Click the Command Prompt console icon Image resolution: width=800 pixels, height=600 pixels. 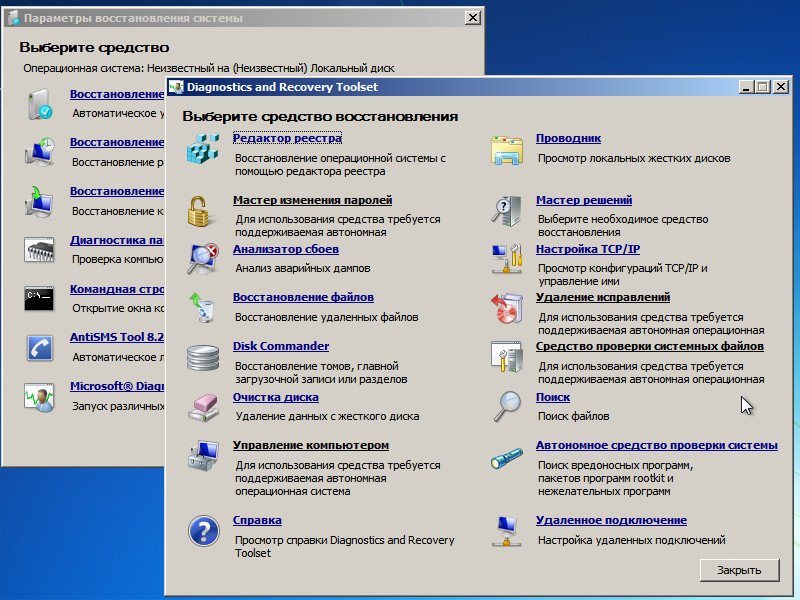coord(39,297)
